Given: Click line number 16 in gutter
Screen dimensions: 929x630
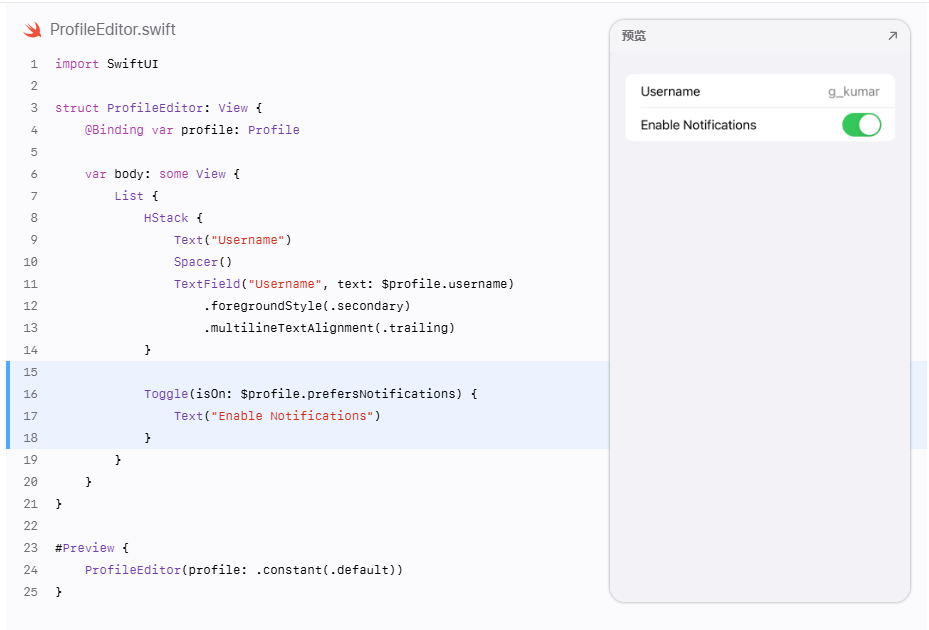Looking at the screenshot, I should tap(31, 394).
